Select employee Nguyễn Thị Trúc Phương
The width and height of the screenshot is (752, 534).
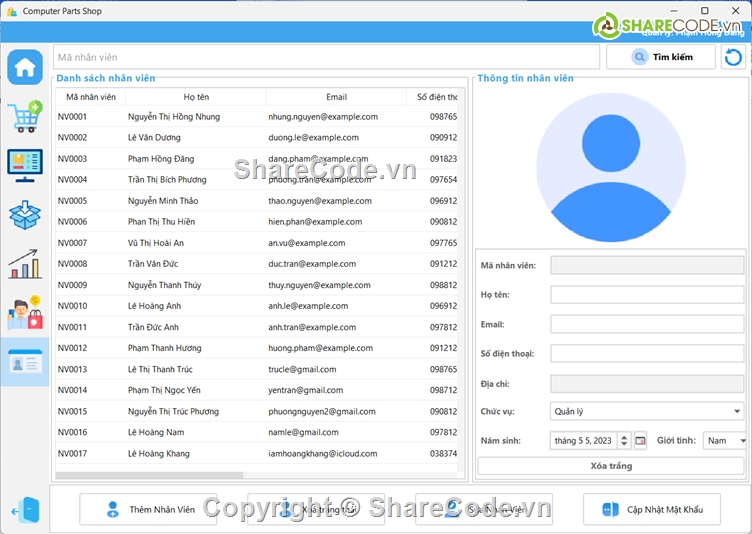tap(173, 411)
